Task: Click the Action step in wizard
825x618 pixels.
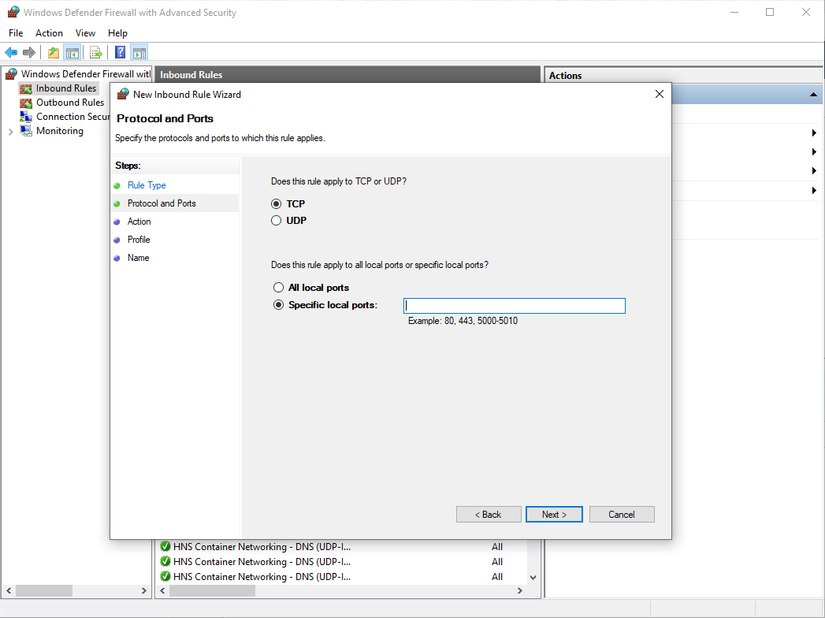Action: pos(139,221)
